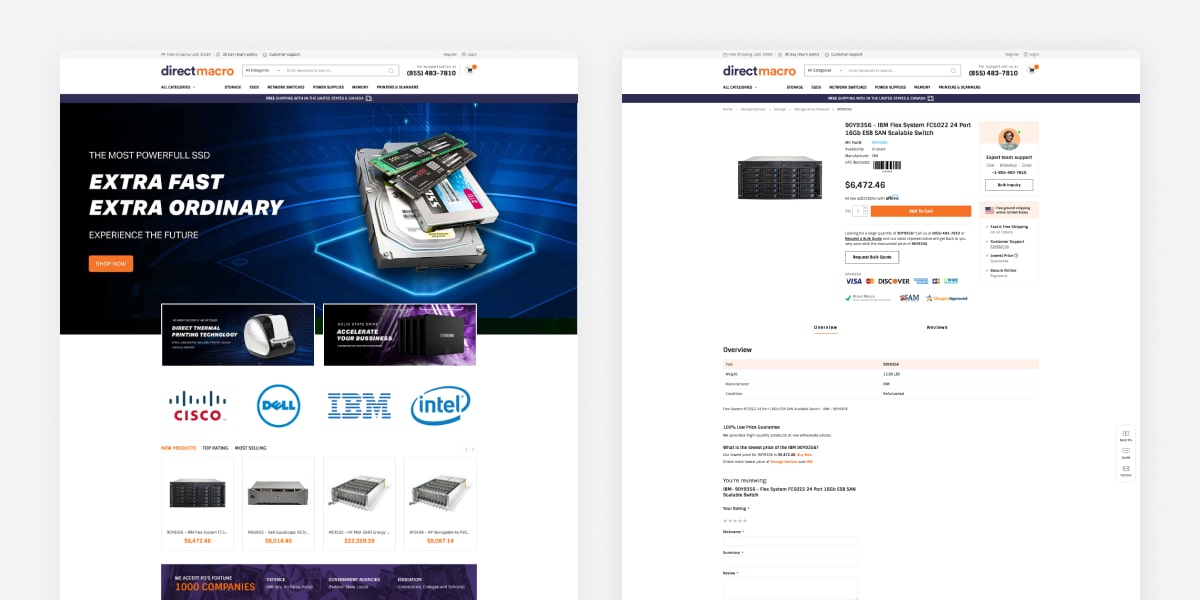The height and width of the screenshot is (600, 1200).
Task: Click the support agent avatar
Action: (1009, 140)
